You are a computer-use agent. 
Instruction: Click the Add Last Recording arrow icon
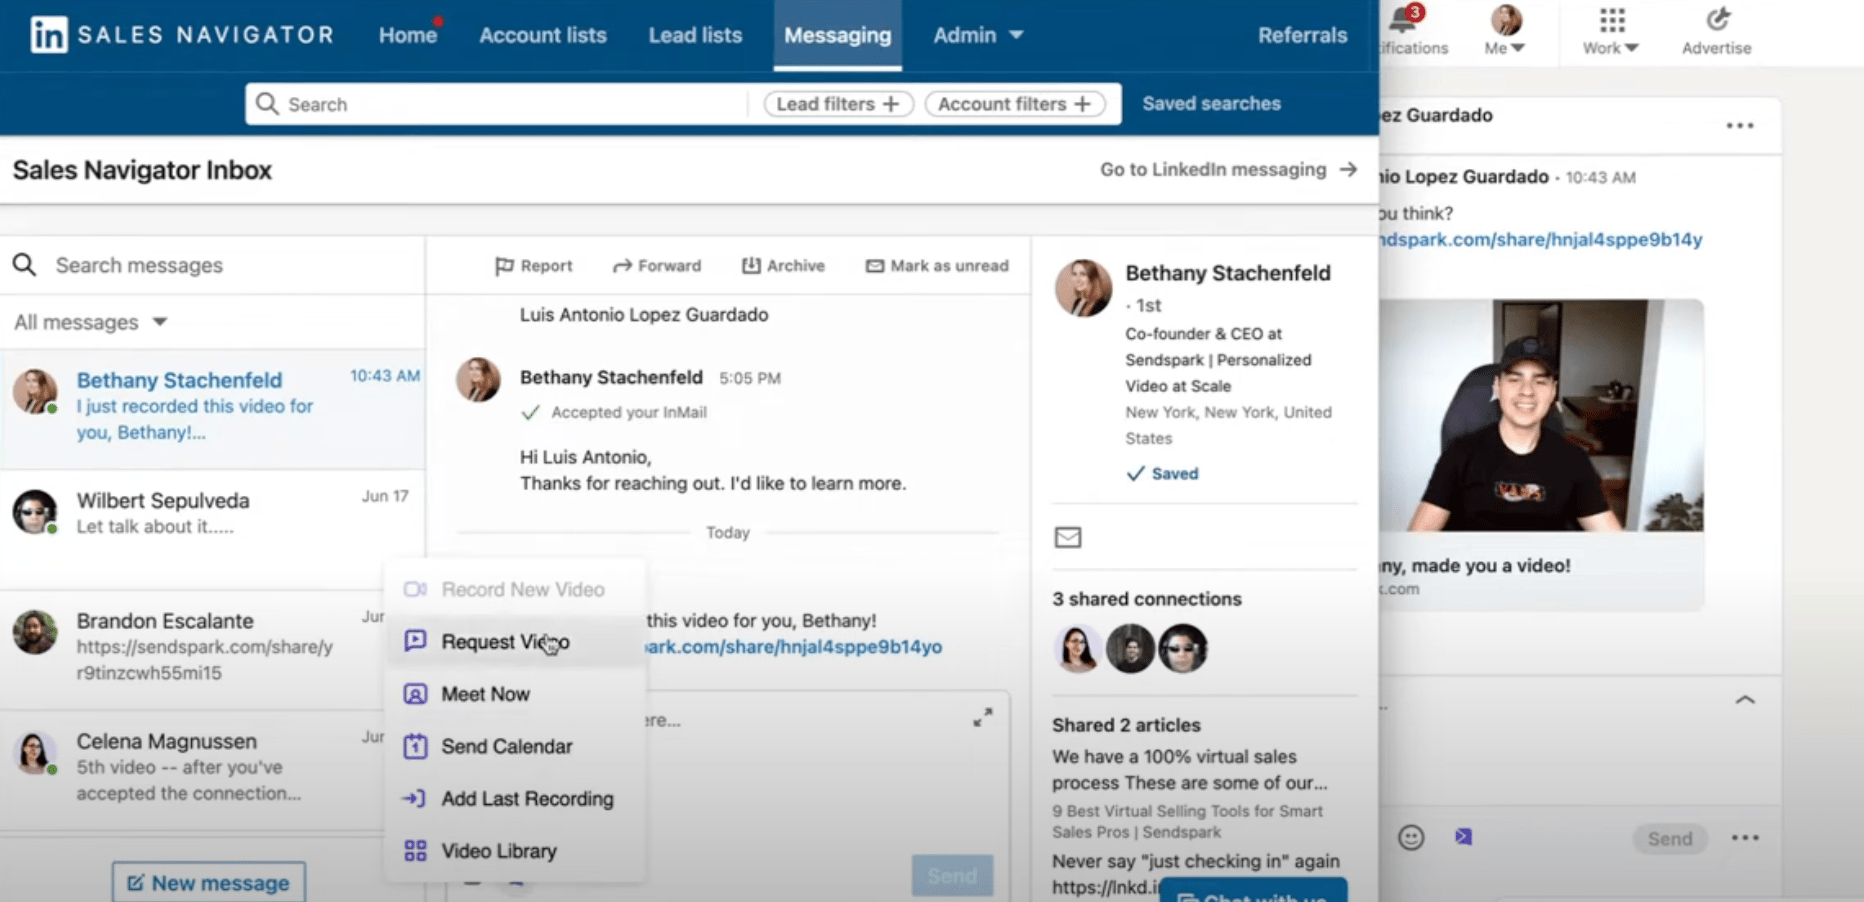tap(414, 798)
